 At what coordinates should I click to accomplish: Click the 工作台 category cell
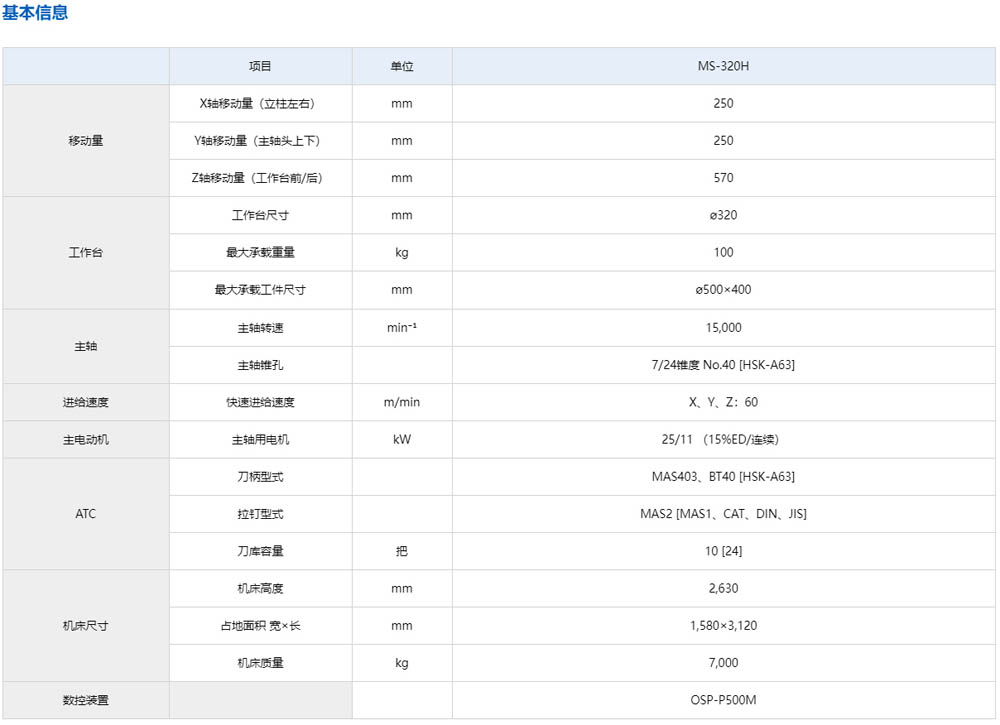(86, 252)
